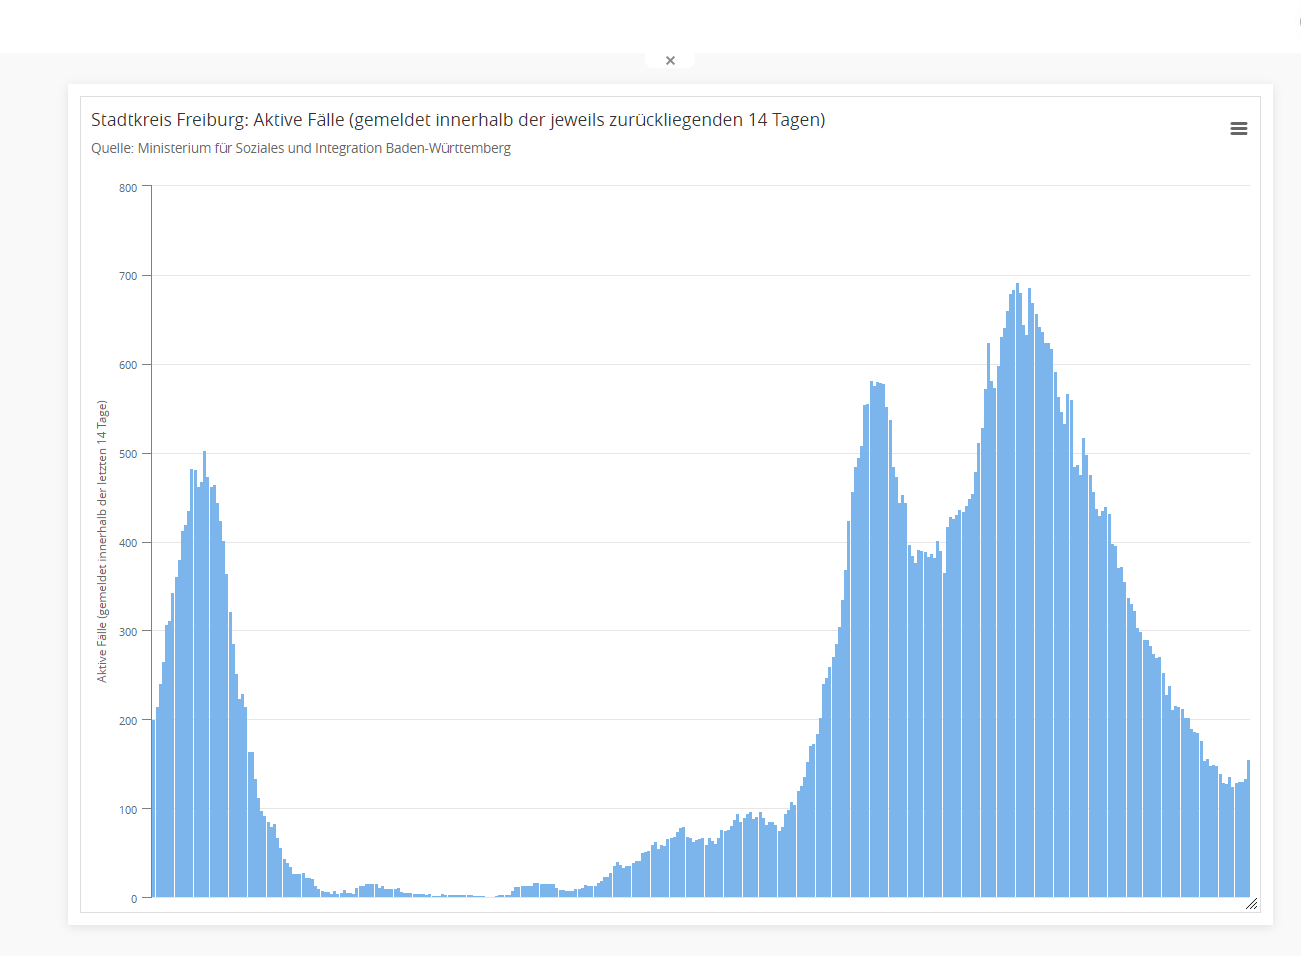Click the y-axis label 300
Screen dimensions: 1301x958
(x=128, y=632)
